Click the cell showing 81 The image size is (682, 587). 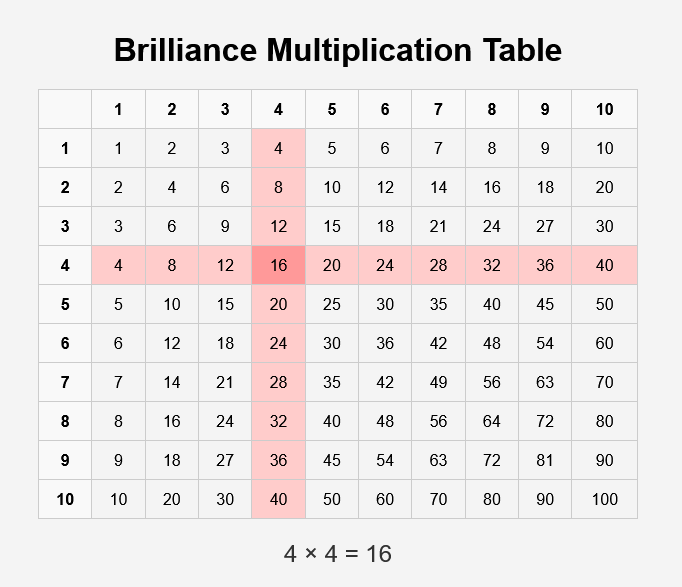coord(545,460)
